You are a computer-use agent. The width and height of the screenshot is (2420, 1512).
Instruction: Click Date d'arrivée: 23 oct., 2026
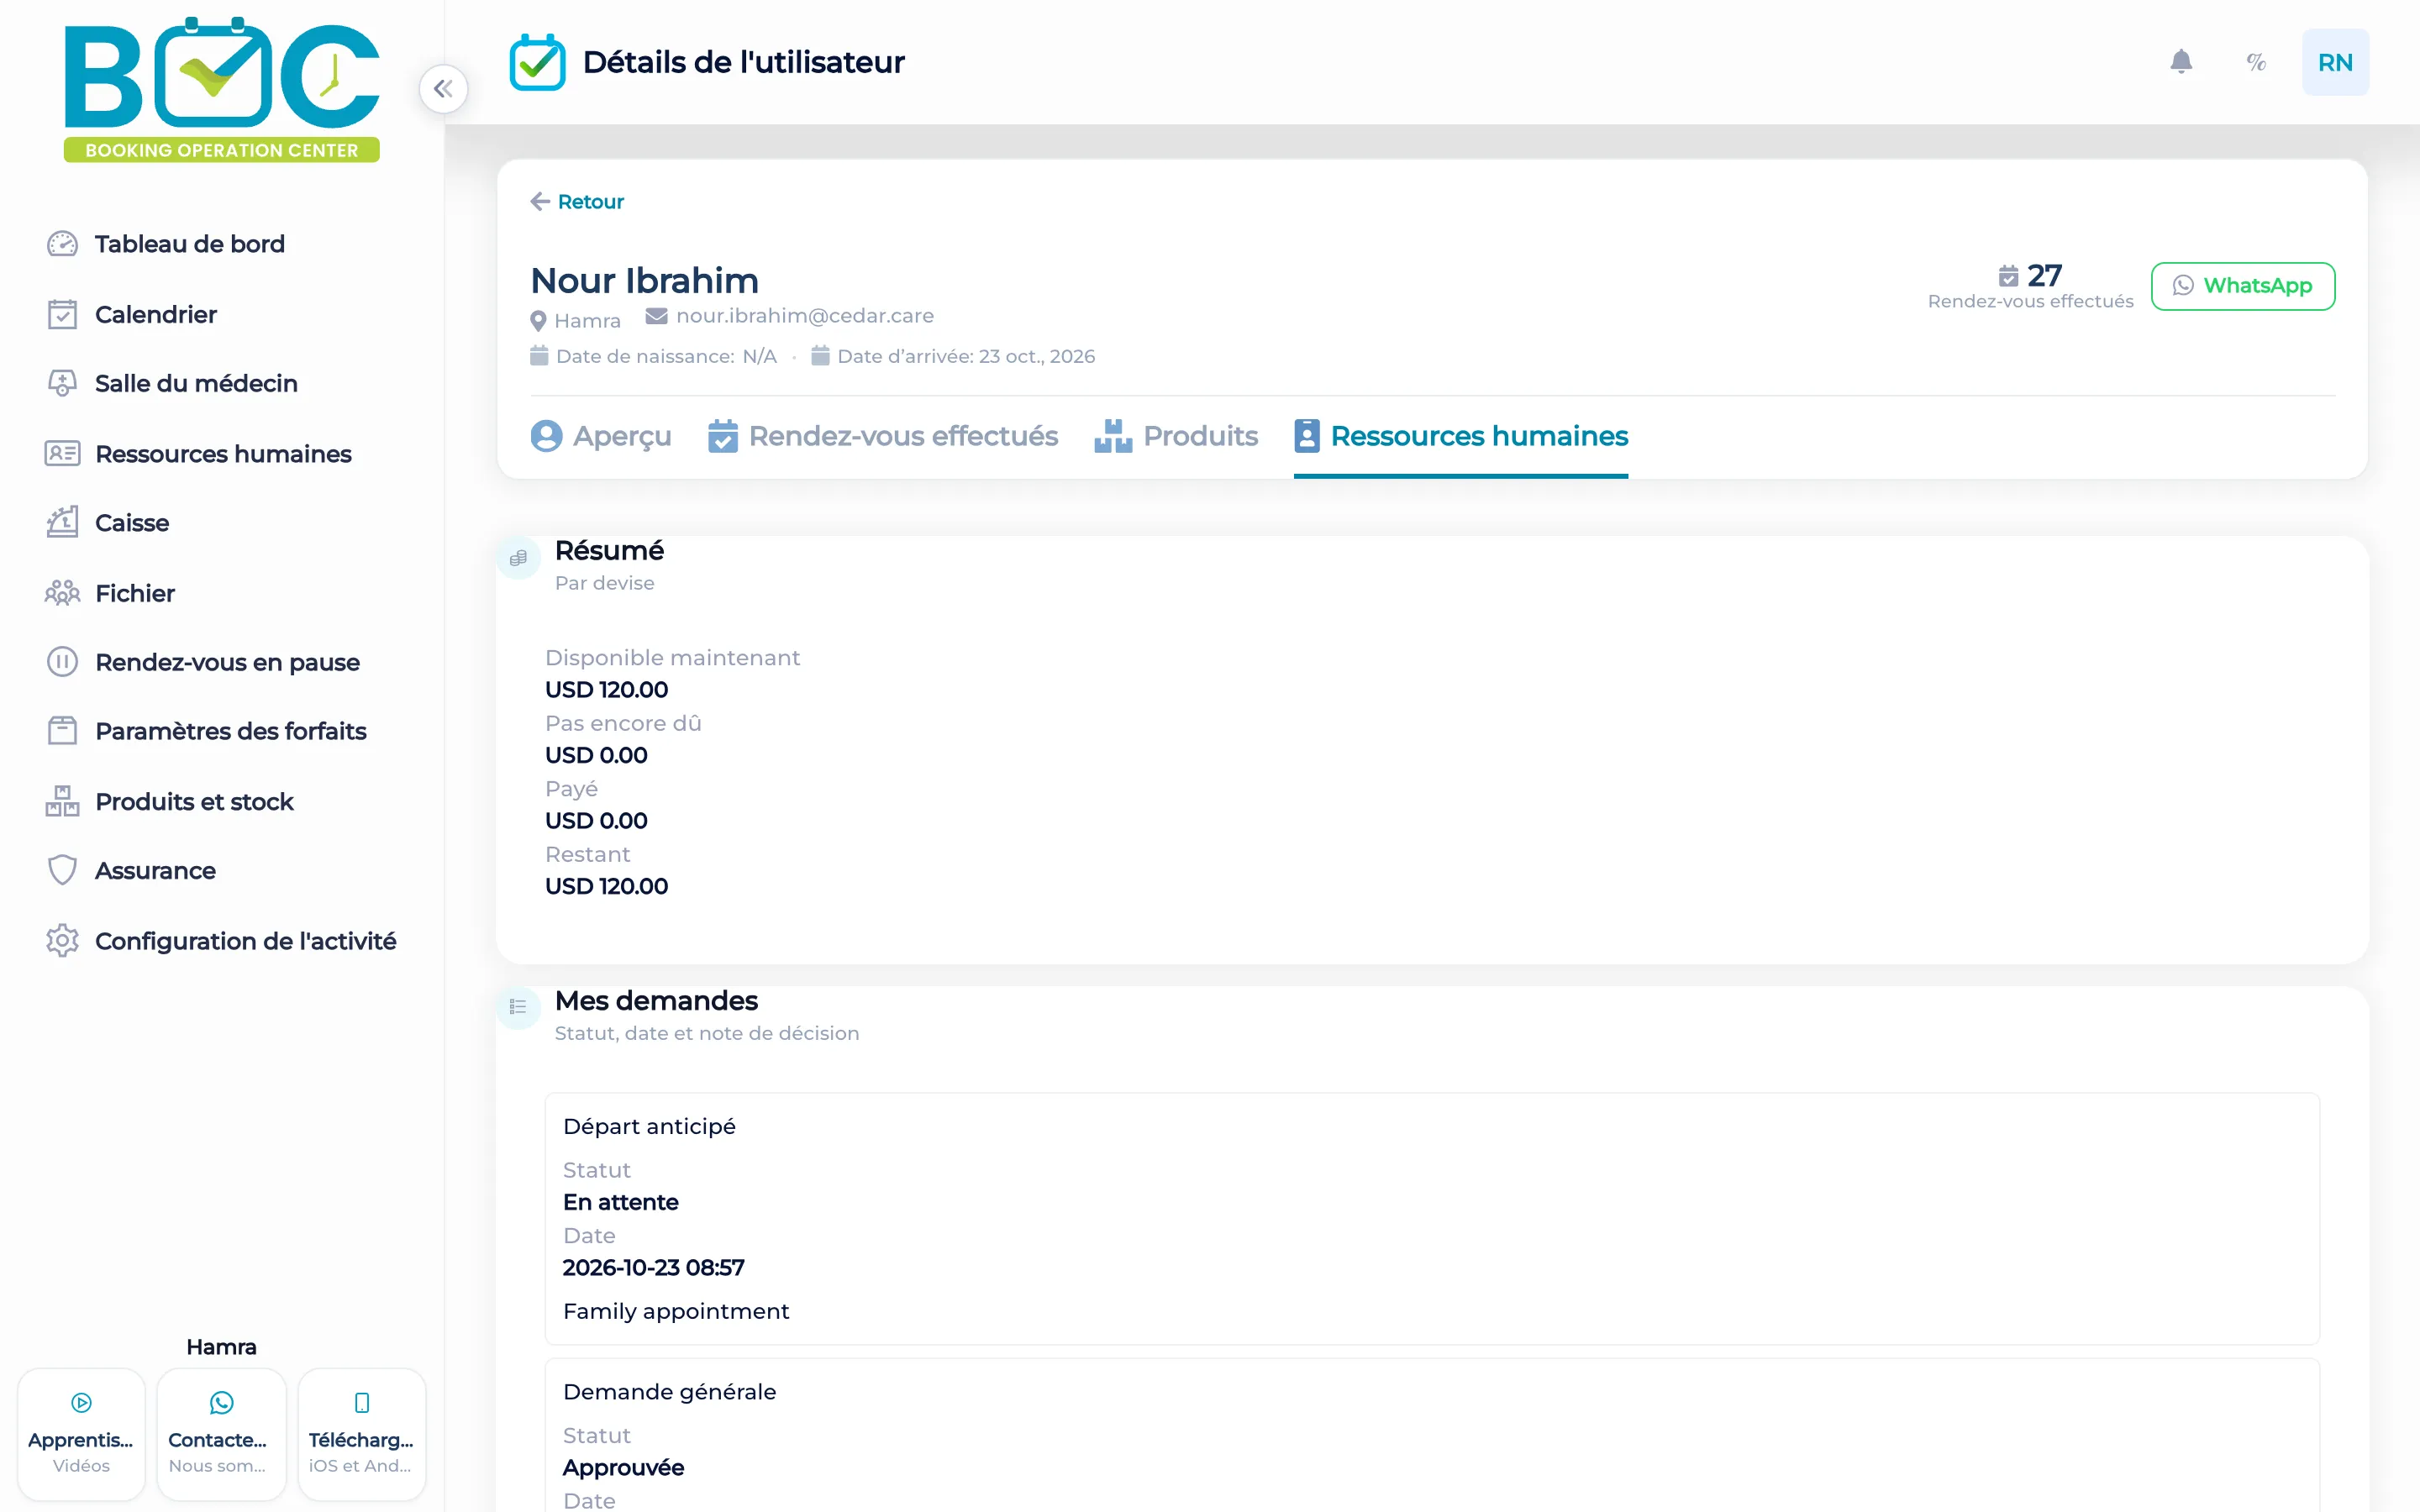pos(953,356)
